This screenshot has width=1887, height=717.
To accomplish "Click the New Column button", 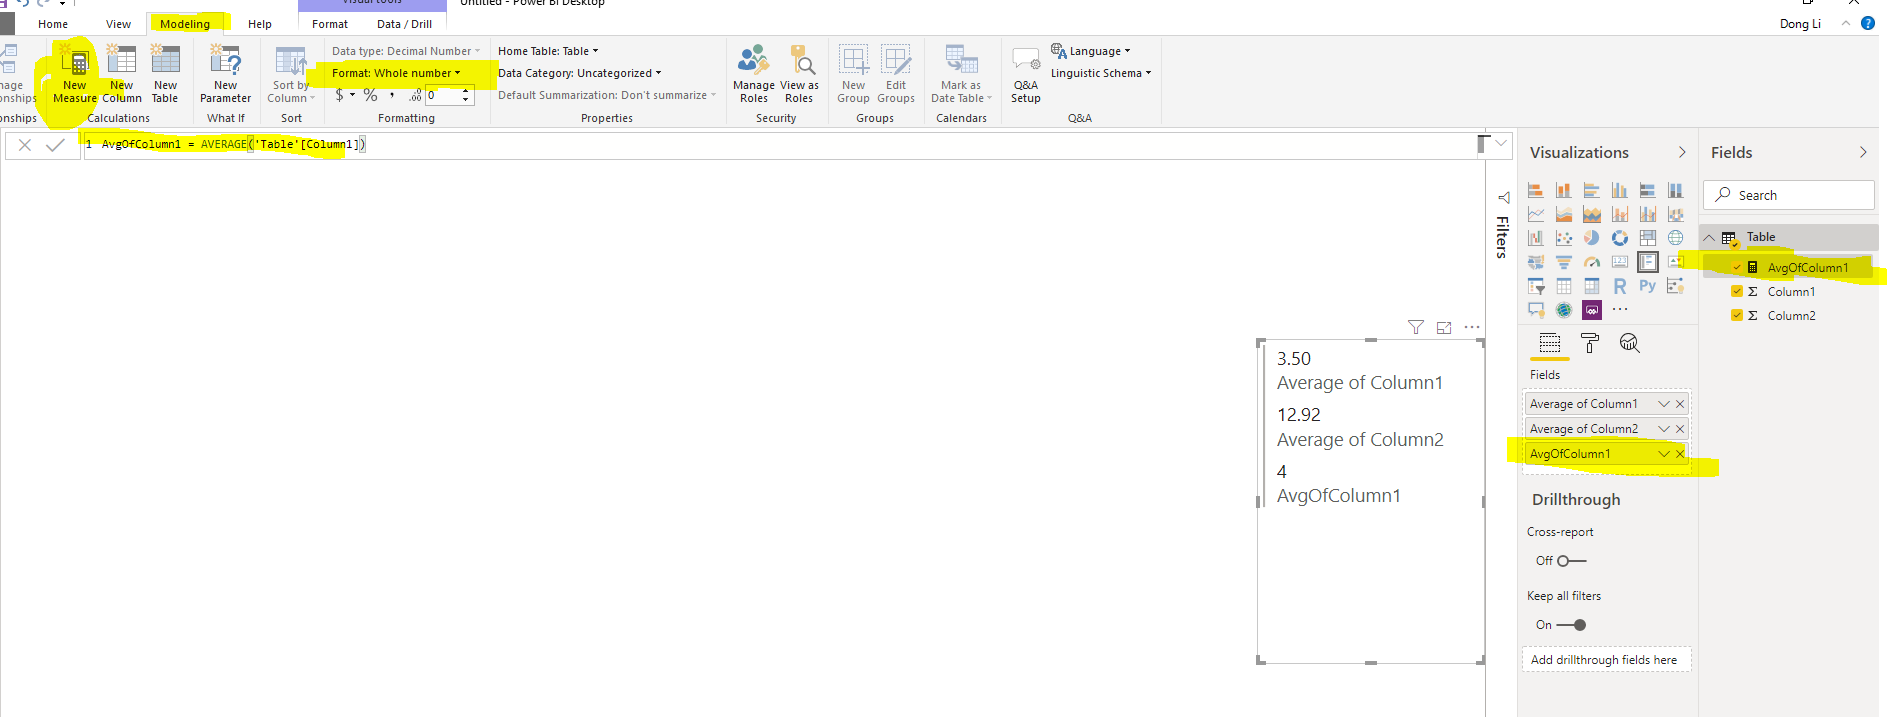I will pyautogui.click(x=122, y=74).
